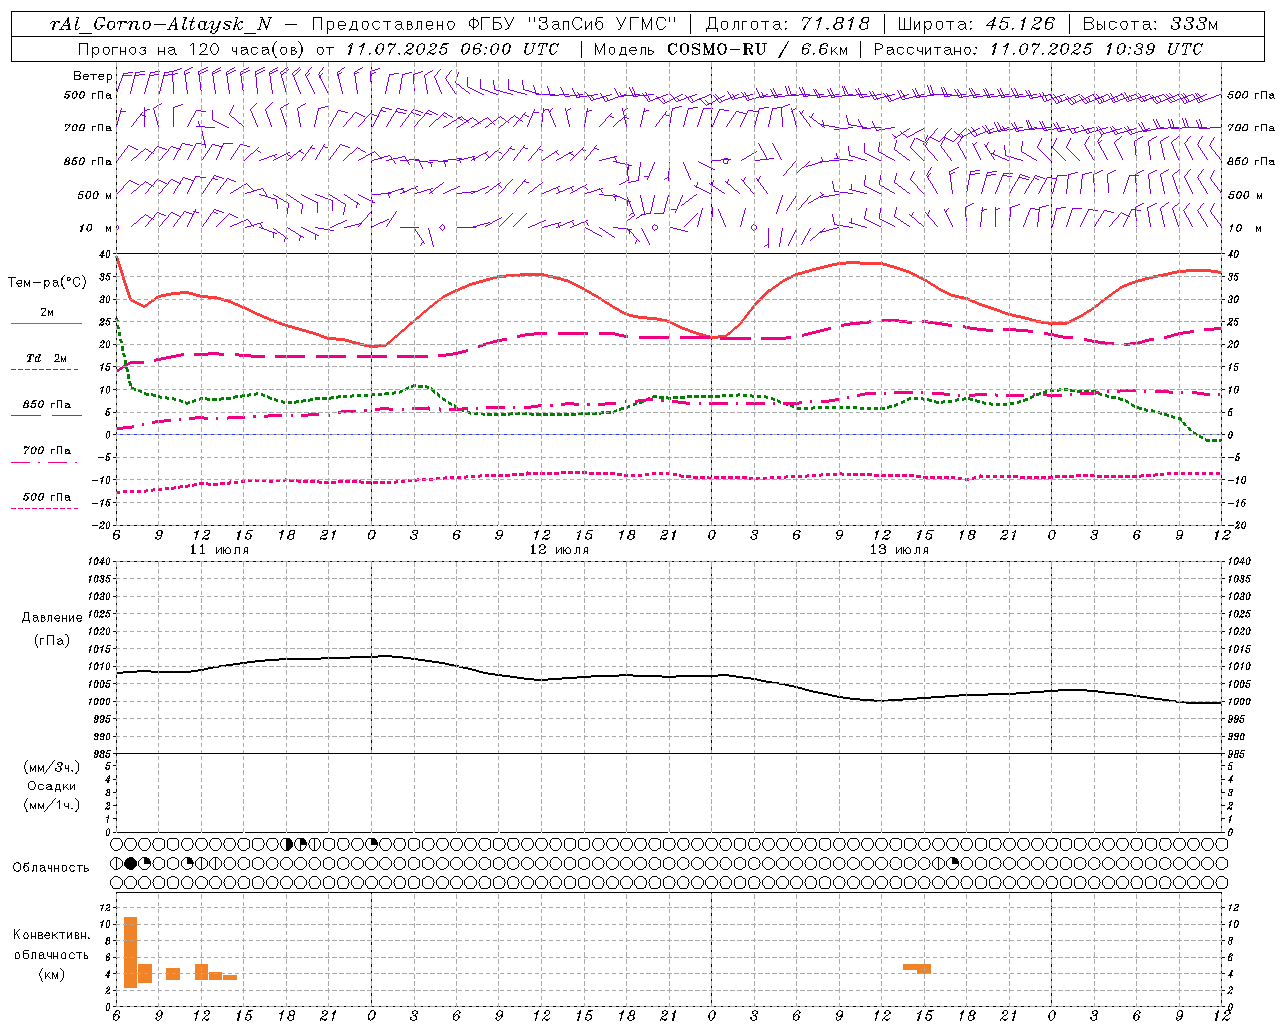Click the 11 июля date label
1280x1024 pixels.
click(x=219, y=550)
